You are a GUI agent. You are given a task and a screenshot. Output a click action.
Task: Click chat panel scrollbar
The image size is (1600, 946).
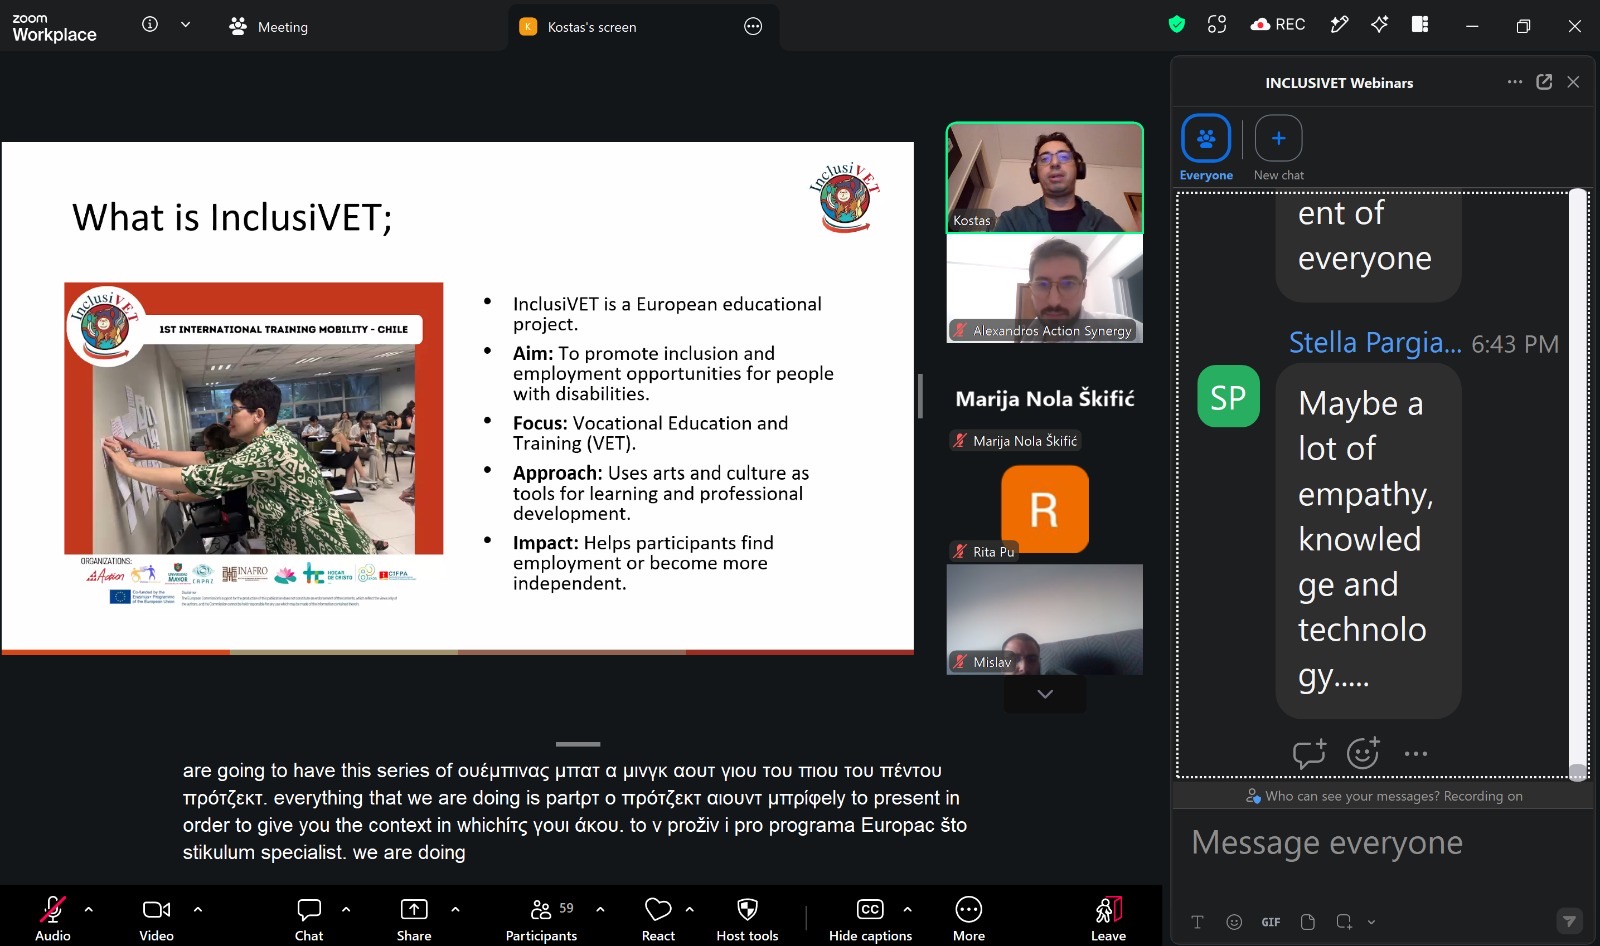coord(1577,483)
